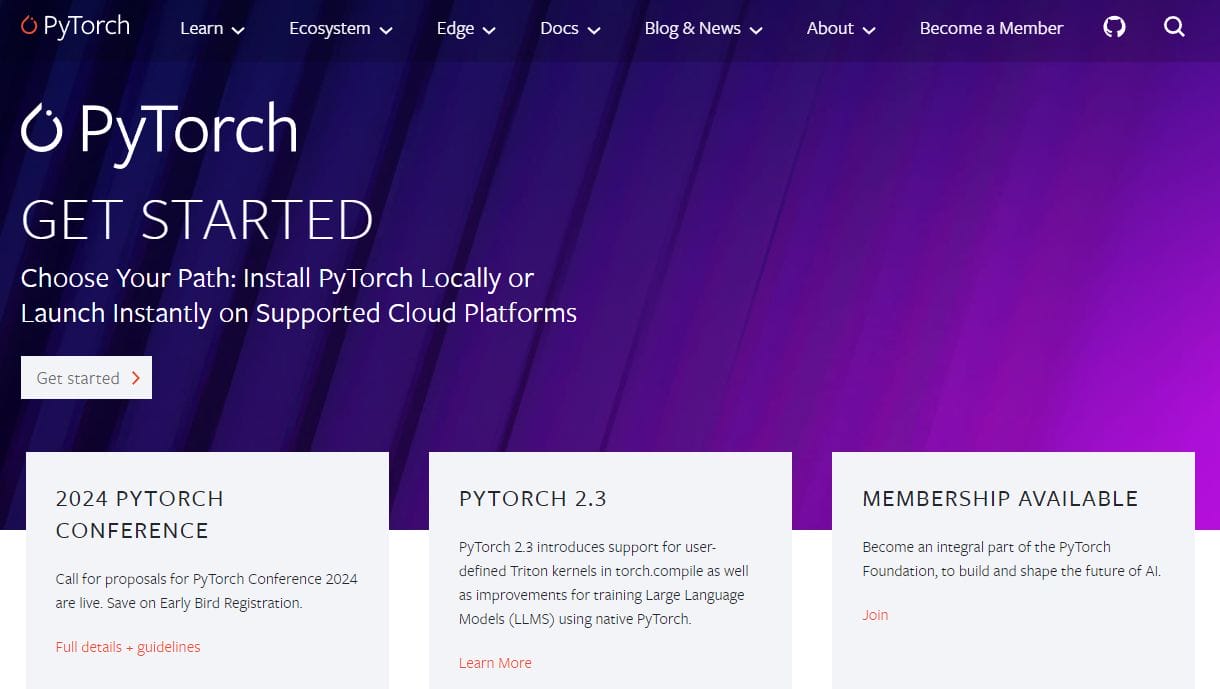Click the PYTORCH 2.3 card title
Viewport: 1220px width, 689px height.
[x=532, y=498]
